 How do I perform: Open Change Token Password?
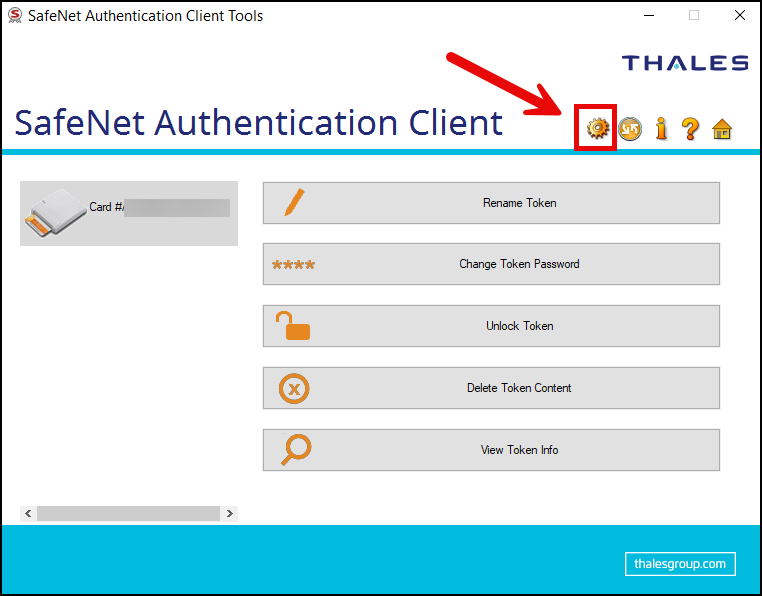(x=491, y=265)
